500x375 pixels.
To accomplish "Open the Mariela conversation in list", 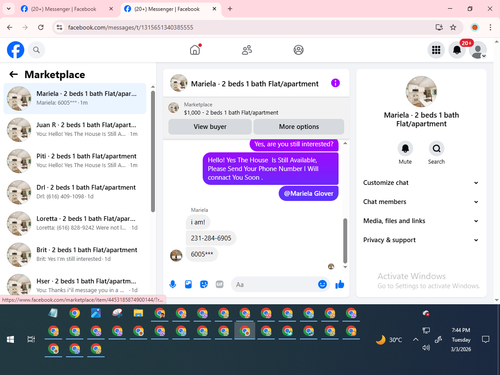I will (75, 98).
